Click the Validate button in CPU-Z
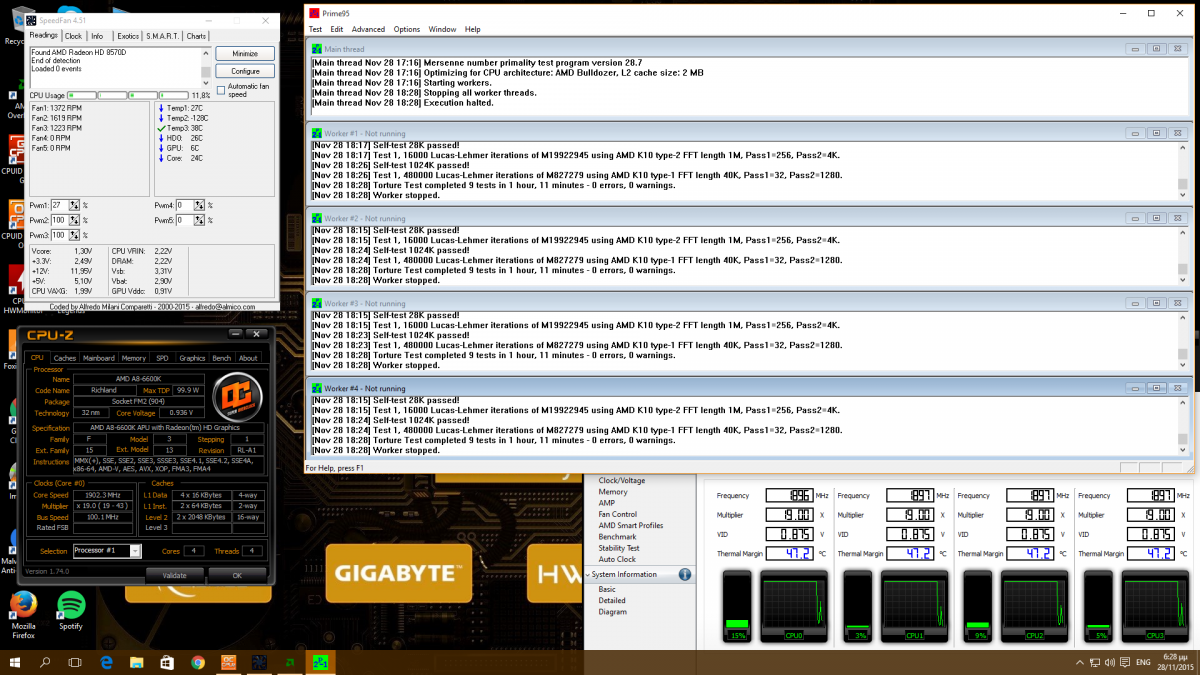Viewport: 1200px width, 675px height. tap(174, 575)
